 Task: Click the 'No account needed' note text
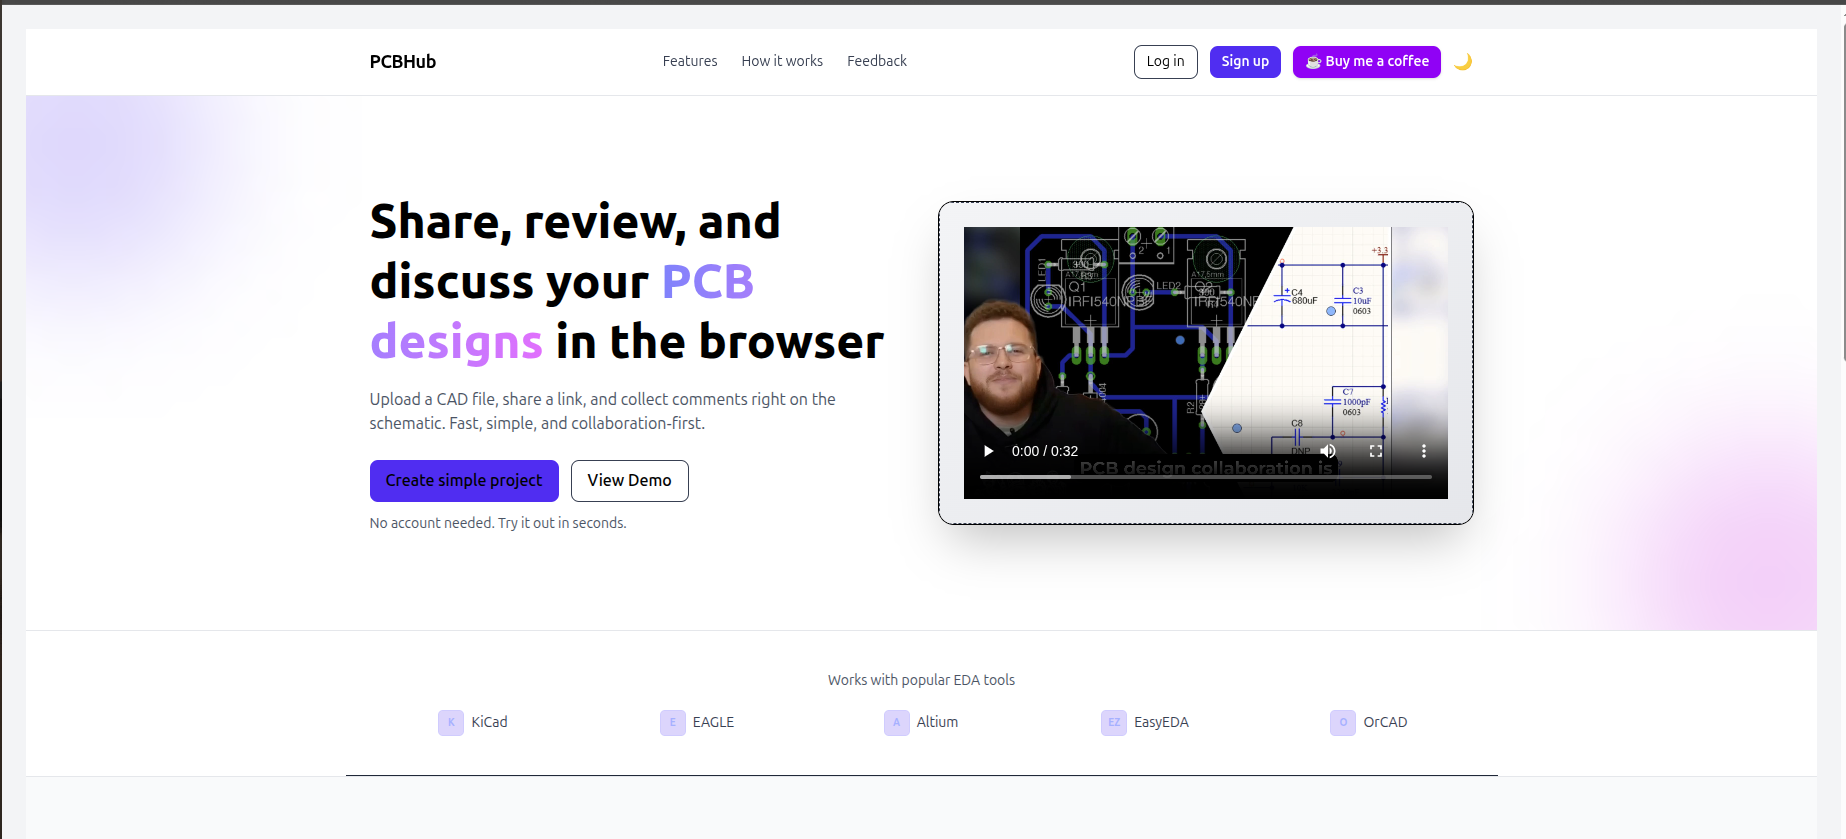(x=498, y=523)
